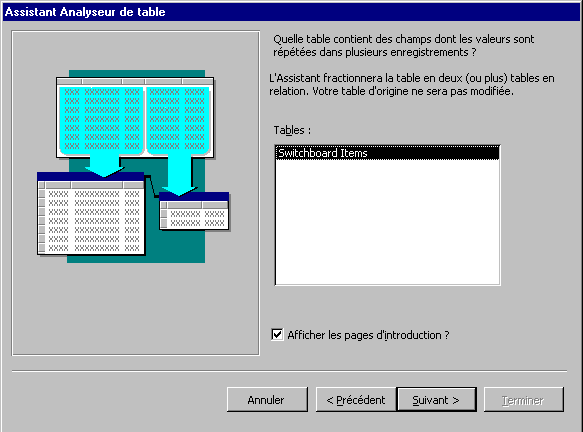
Task: Click the grayed-out Terminer button
Action: point(524,400)
